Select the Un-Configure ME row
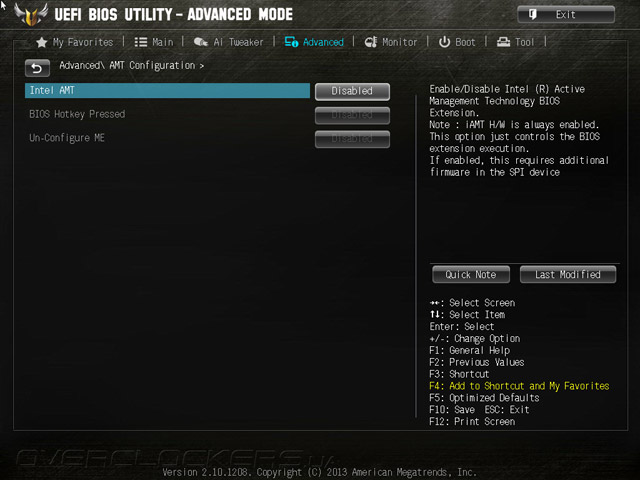Screen dimensions: 640x480 click(x=167, y=138)
